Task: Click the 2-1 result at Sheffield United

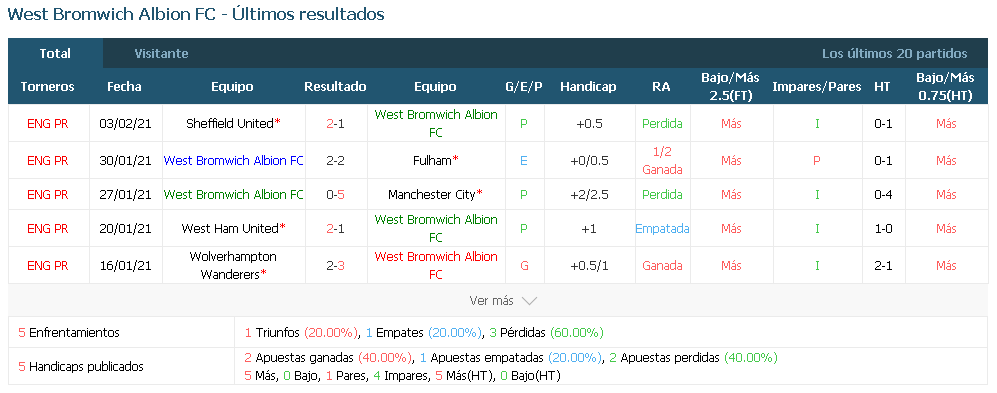Action: coord(335,123)
